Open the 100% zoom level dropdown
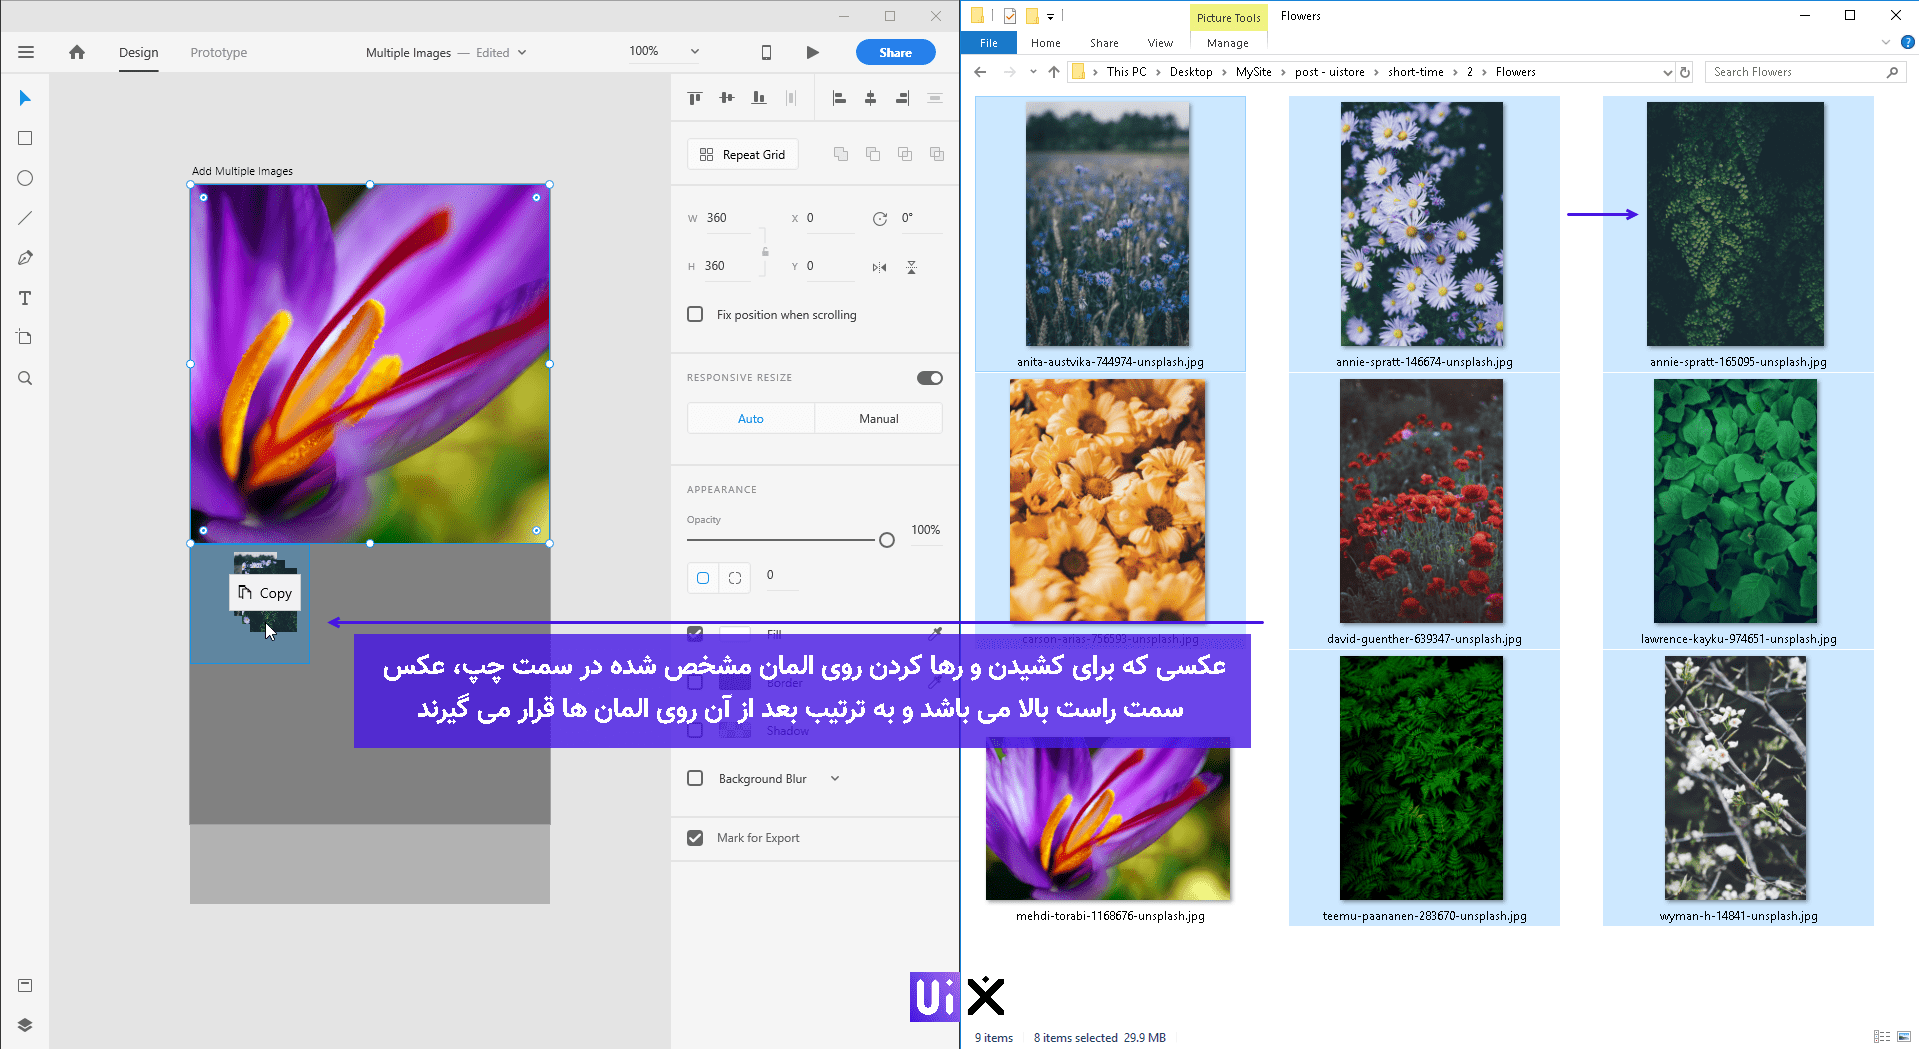This screenshot has height=1049, width=1919. (x=695, y=51)
